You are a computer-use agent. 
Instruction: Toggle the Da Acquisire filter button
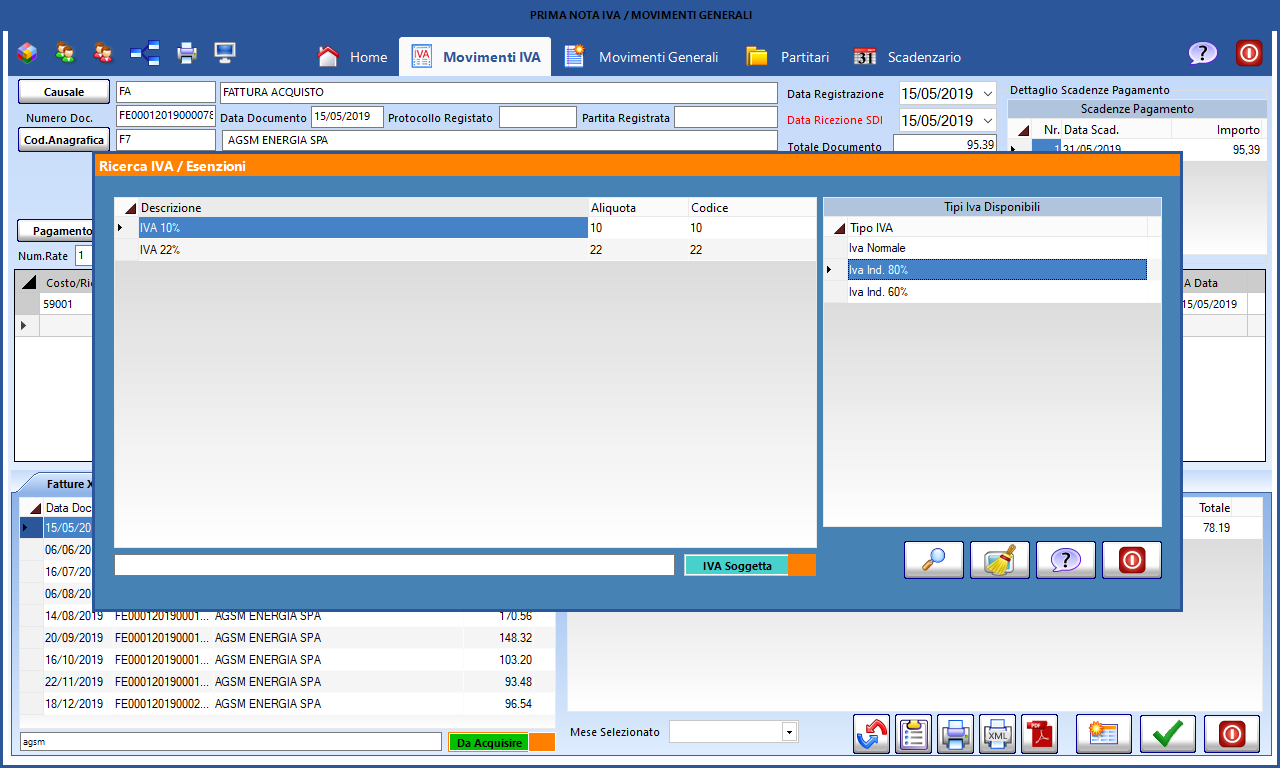pos(488,743)
